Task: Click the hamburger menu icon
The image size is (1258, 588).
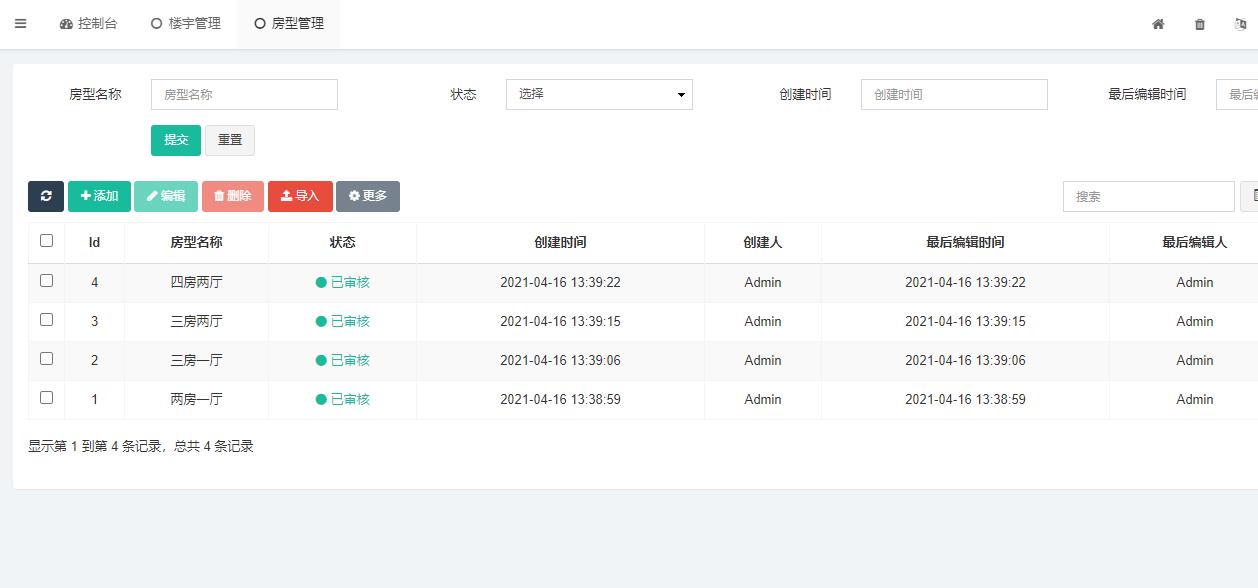Action: 20,24
